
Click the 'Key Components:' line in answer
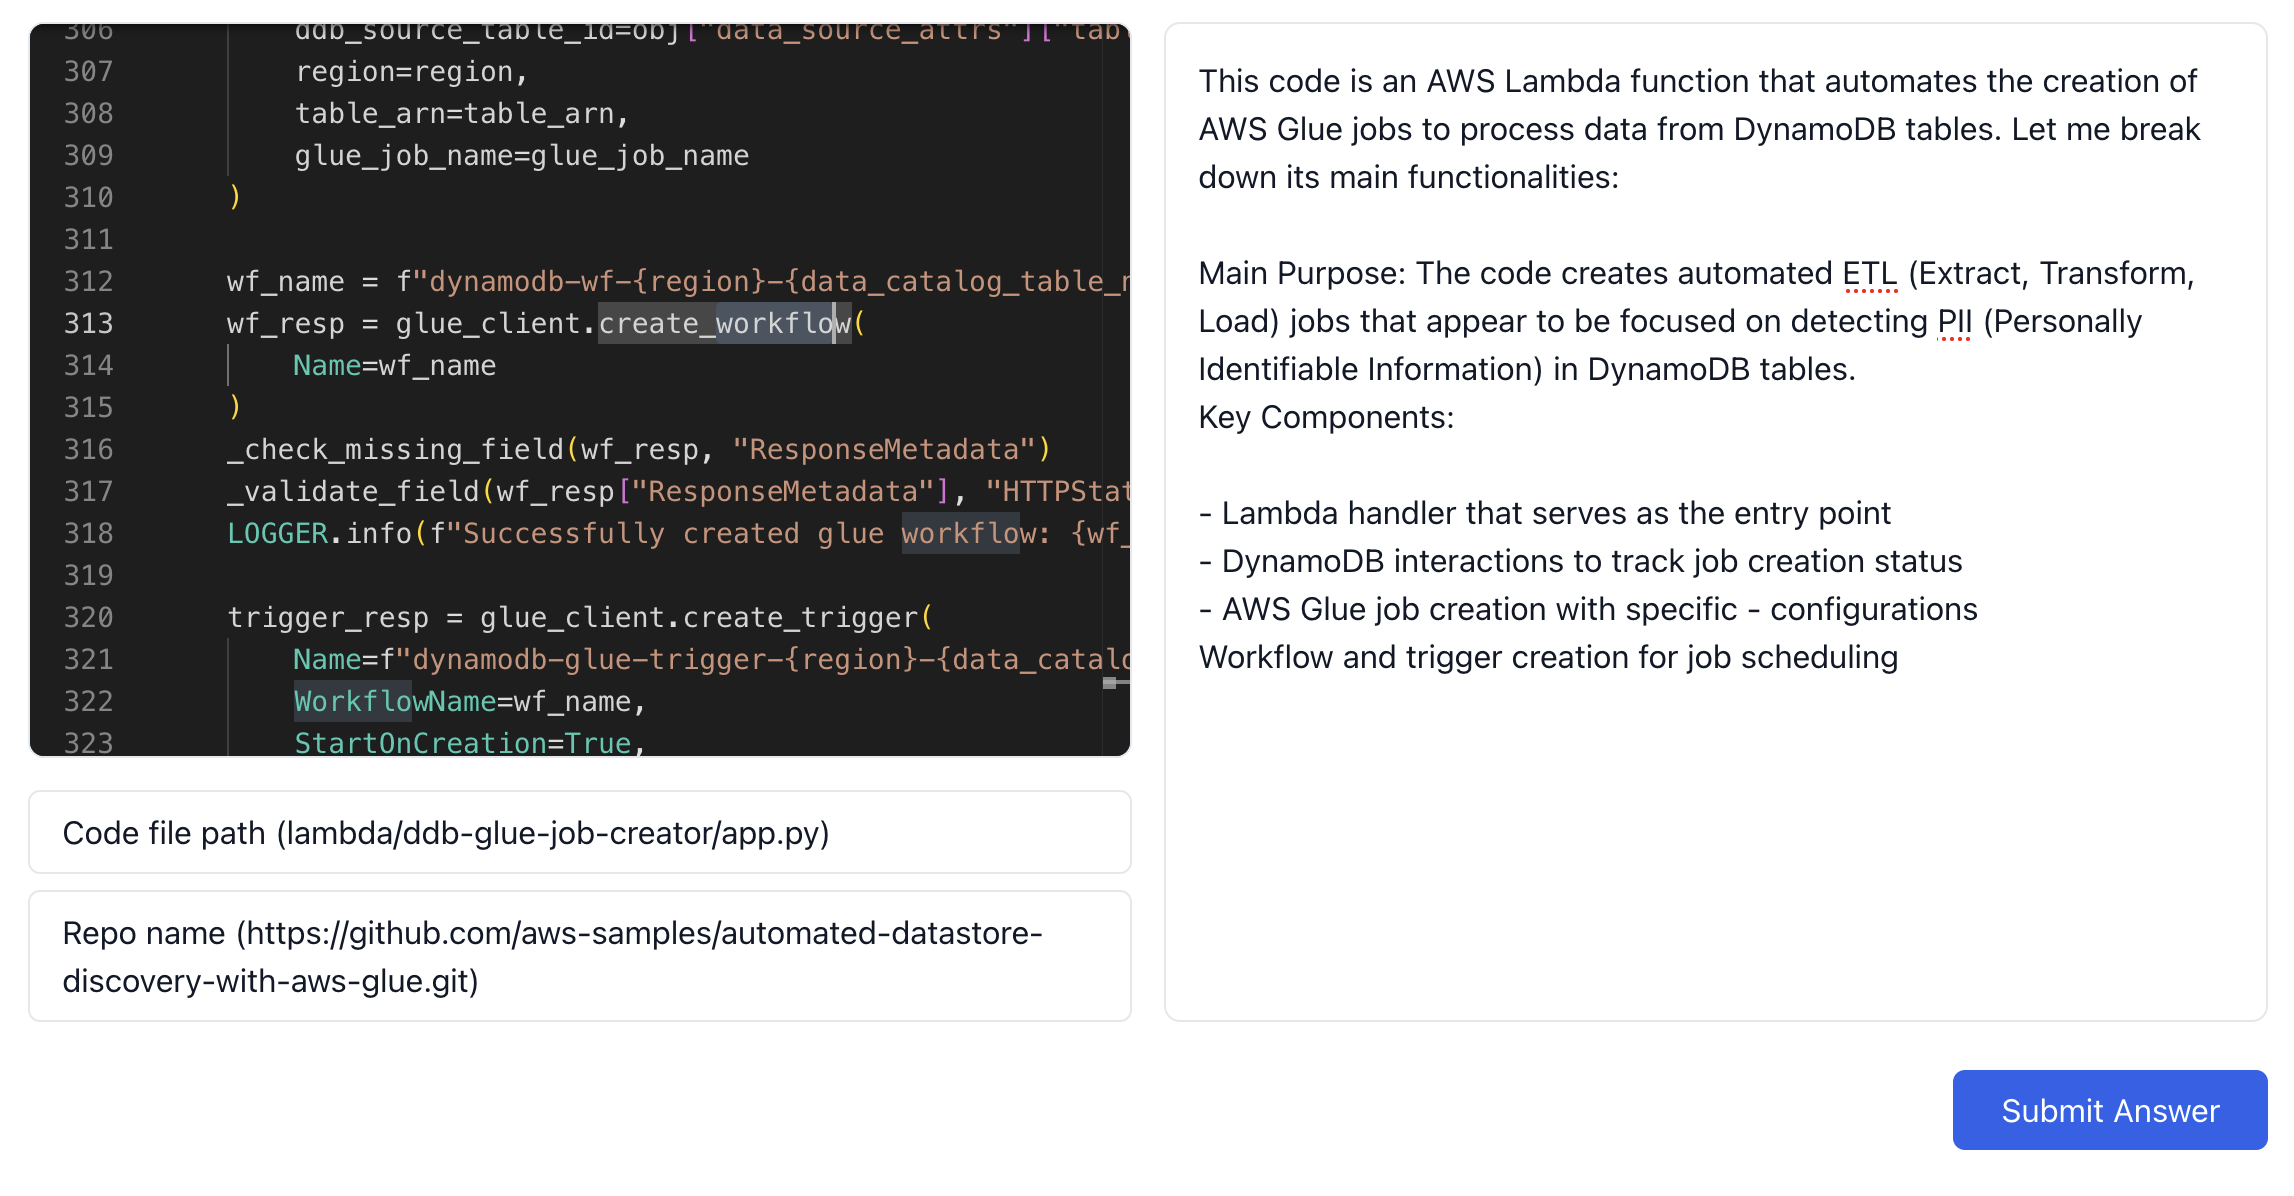1326,417
